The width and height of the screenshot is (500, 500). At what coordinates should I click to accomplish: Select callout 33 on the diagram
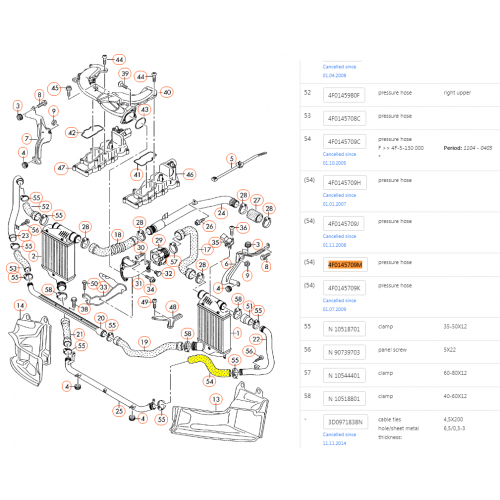[104, 287]
